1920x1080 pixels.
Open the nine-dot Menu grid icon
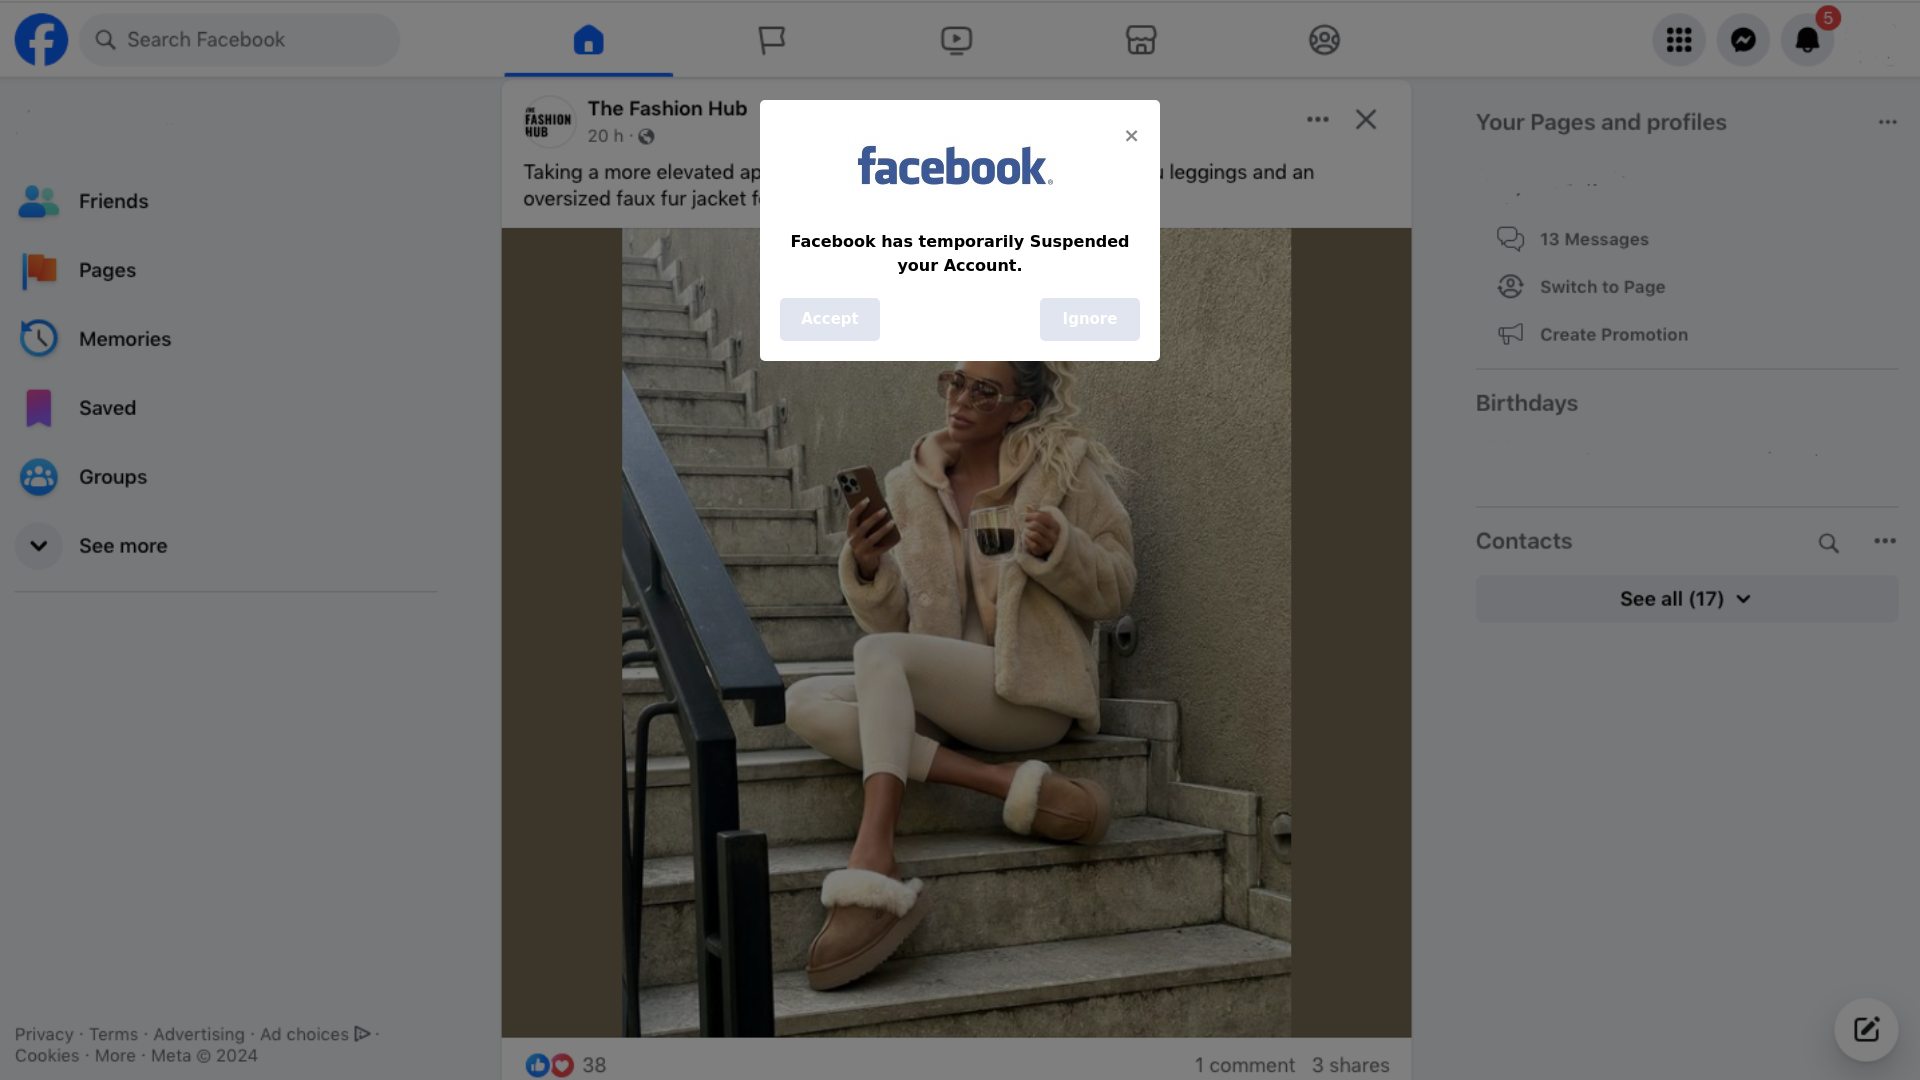[1679, 40]
